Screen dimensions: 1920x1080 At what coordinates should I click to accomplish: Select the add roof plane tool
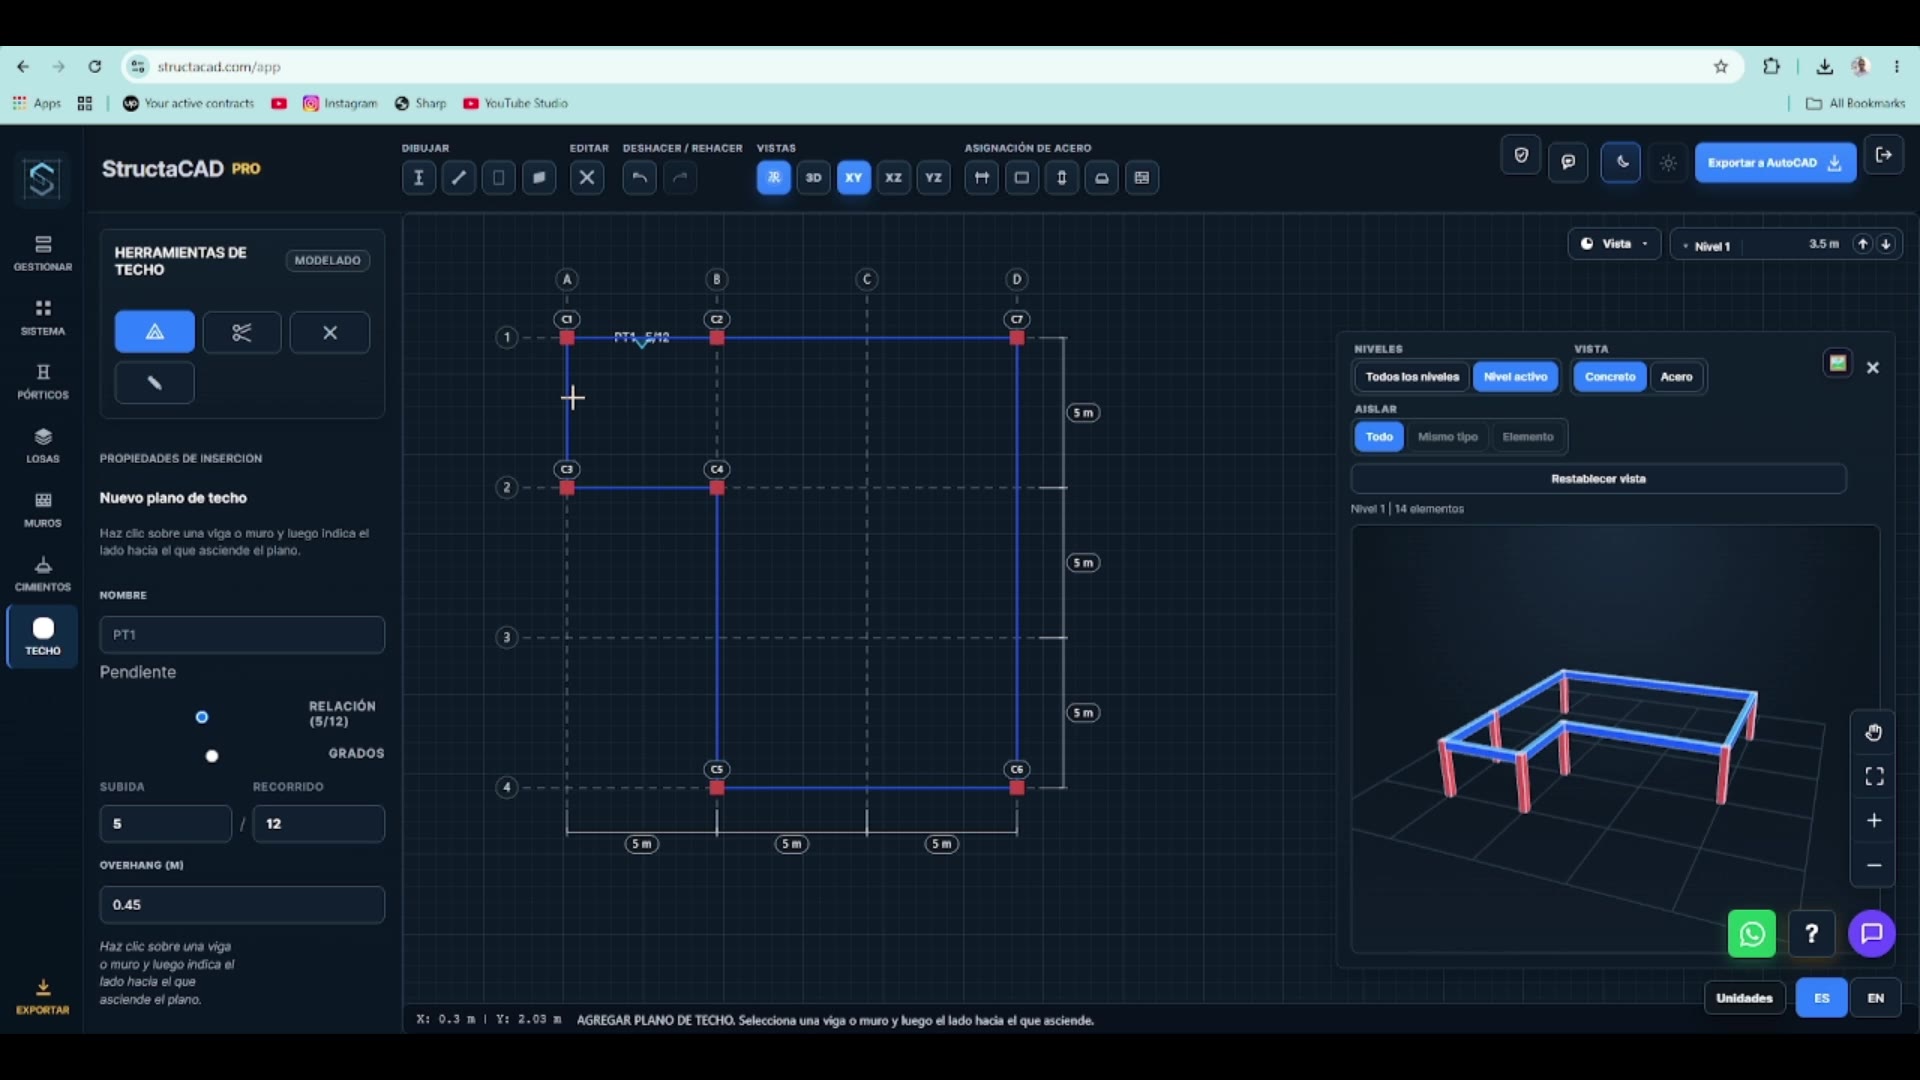pos(155,332)
